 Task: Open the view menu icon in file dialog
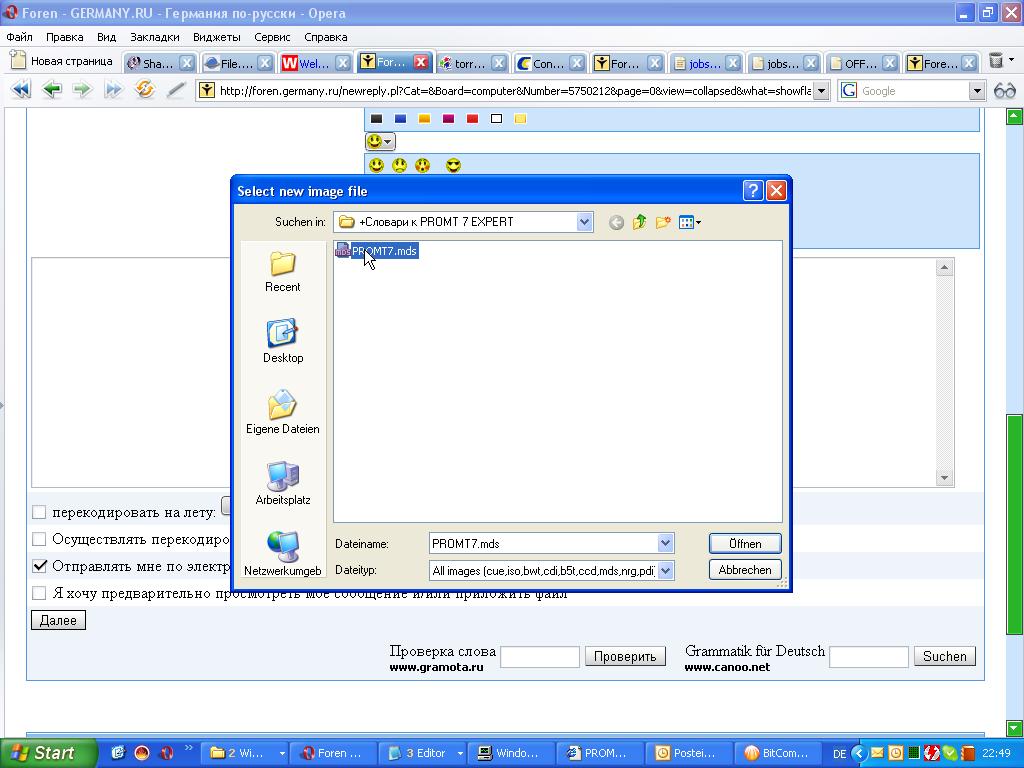point(689,223)
